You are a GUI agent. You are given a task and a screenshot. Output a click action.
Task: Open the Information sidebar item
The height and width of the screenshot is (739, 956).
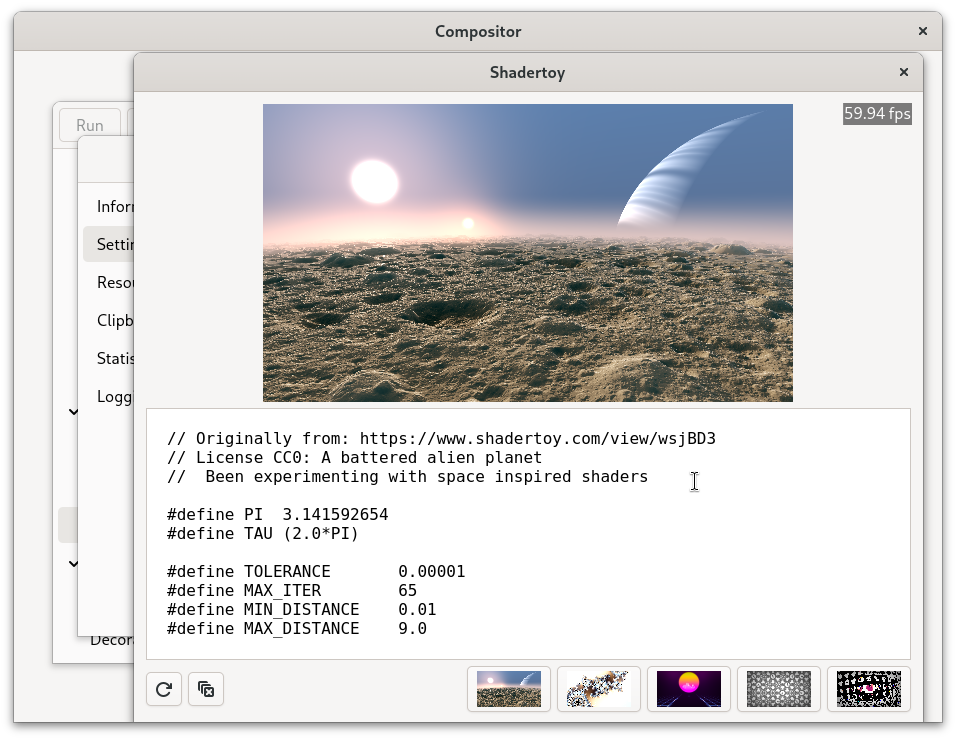pos(114,206)
